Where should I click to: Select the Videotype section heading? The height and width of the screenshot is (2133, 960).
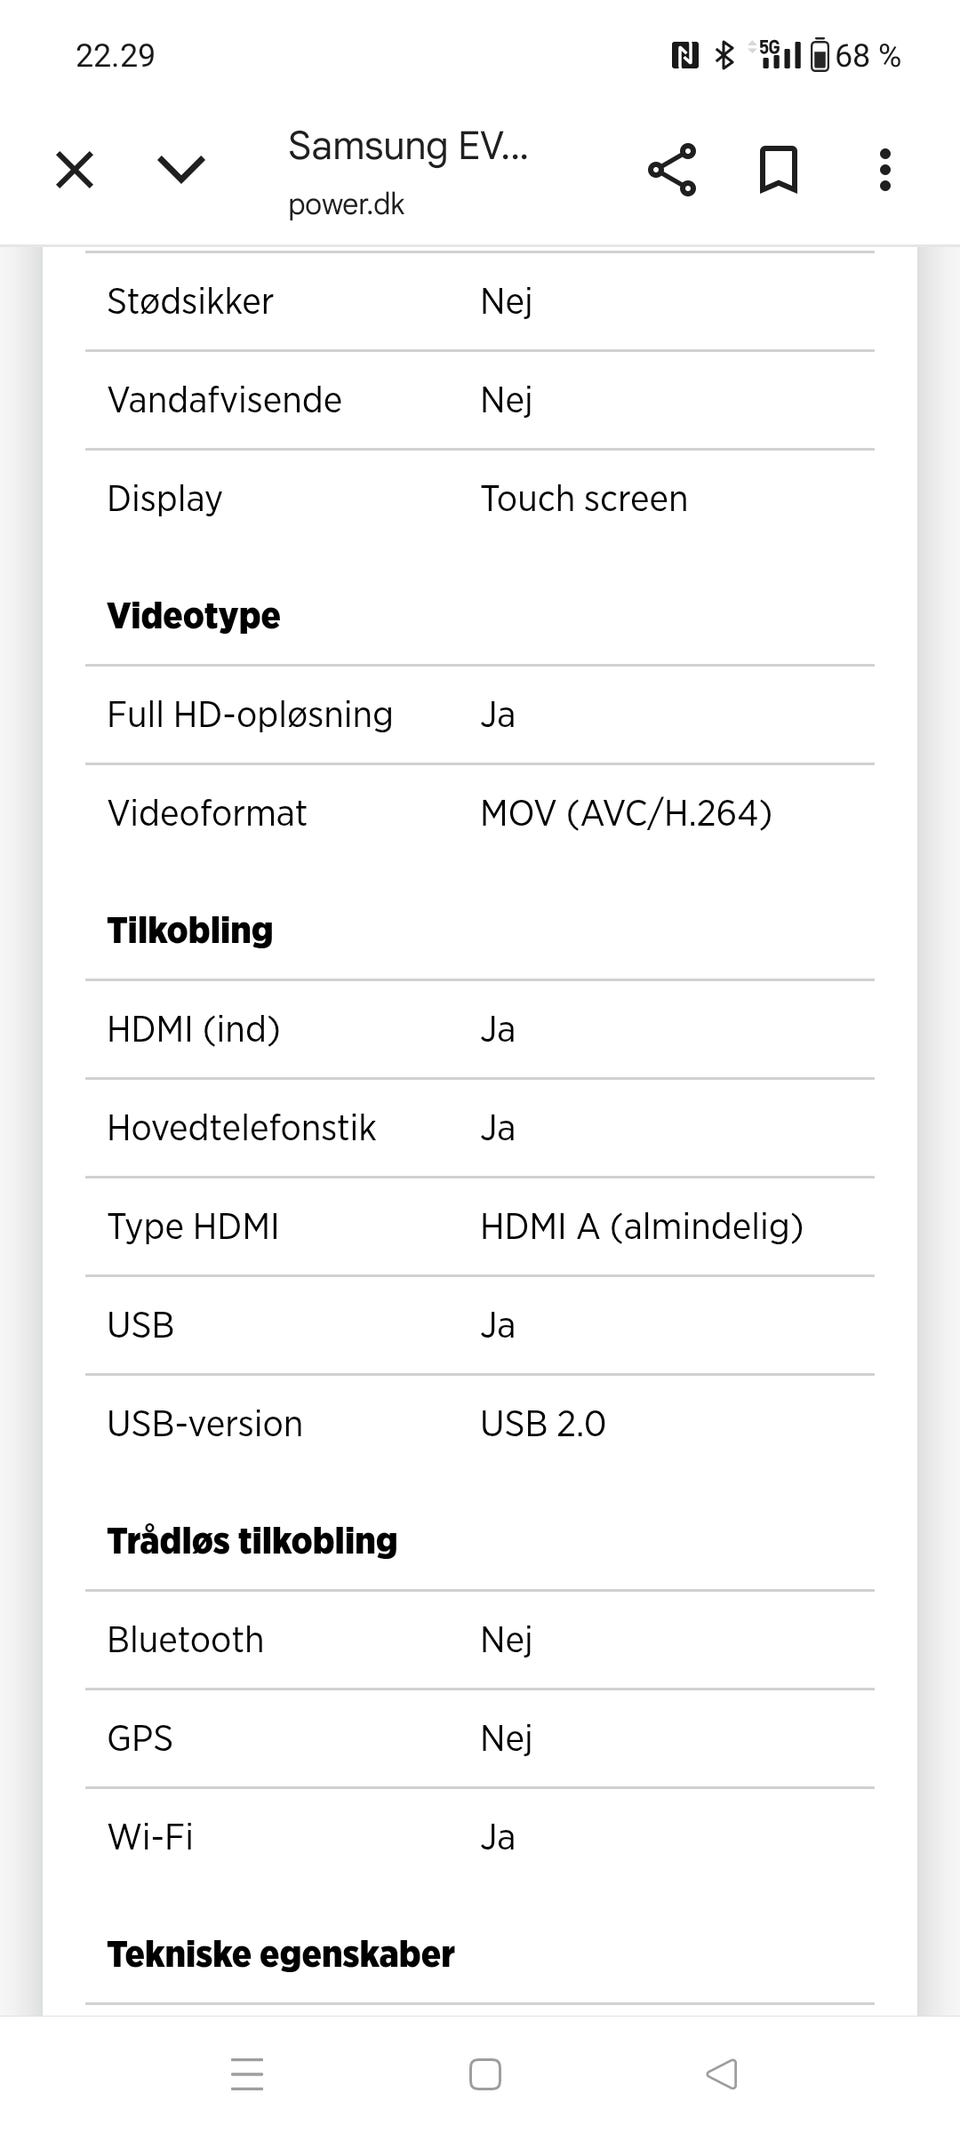193,616
